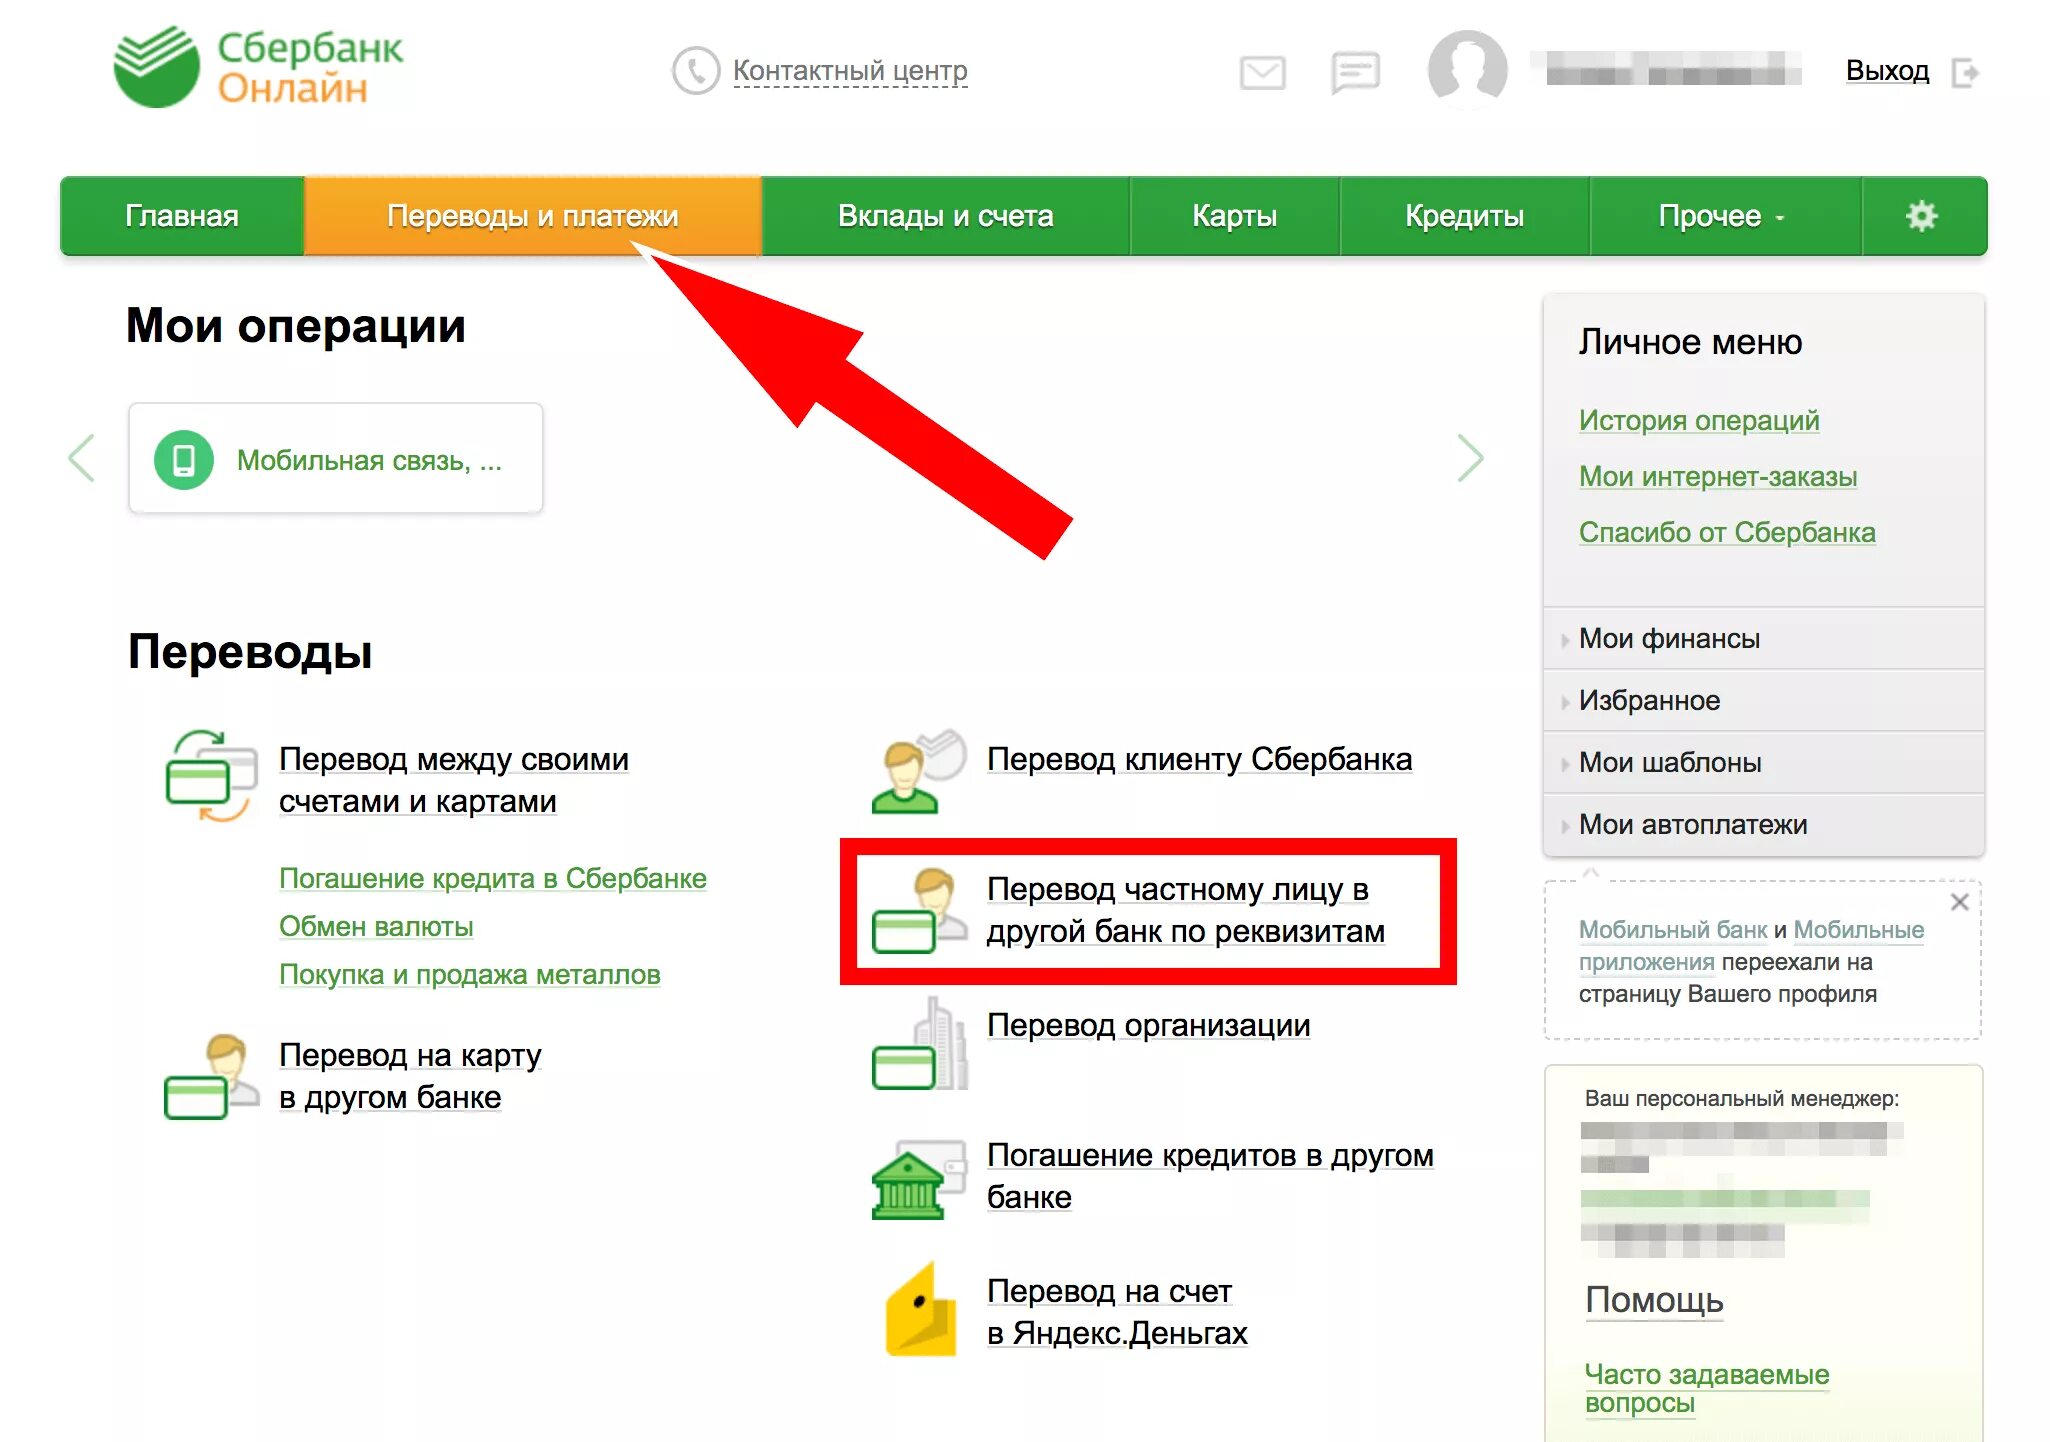Open Перевод клиенту Сбербанка link

point(1199,759)
